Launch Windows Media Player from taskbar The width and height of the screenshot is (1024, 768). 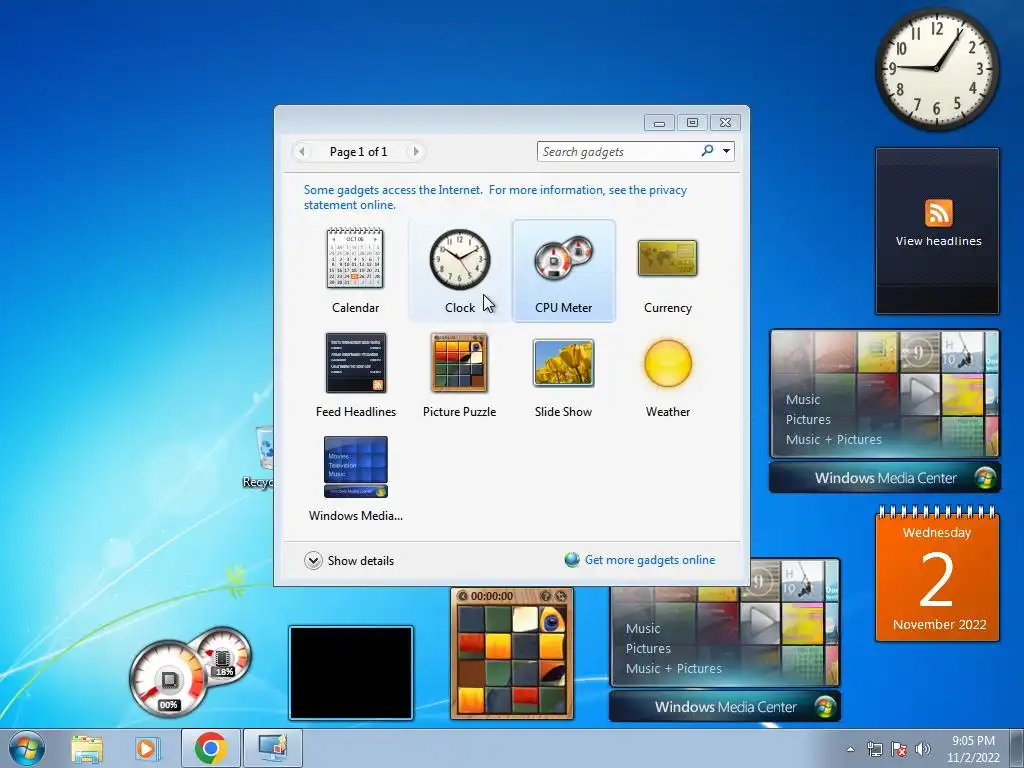[147, 748]
